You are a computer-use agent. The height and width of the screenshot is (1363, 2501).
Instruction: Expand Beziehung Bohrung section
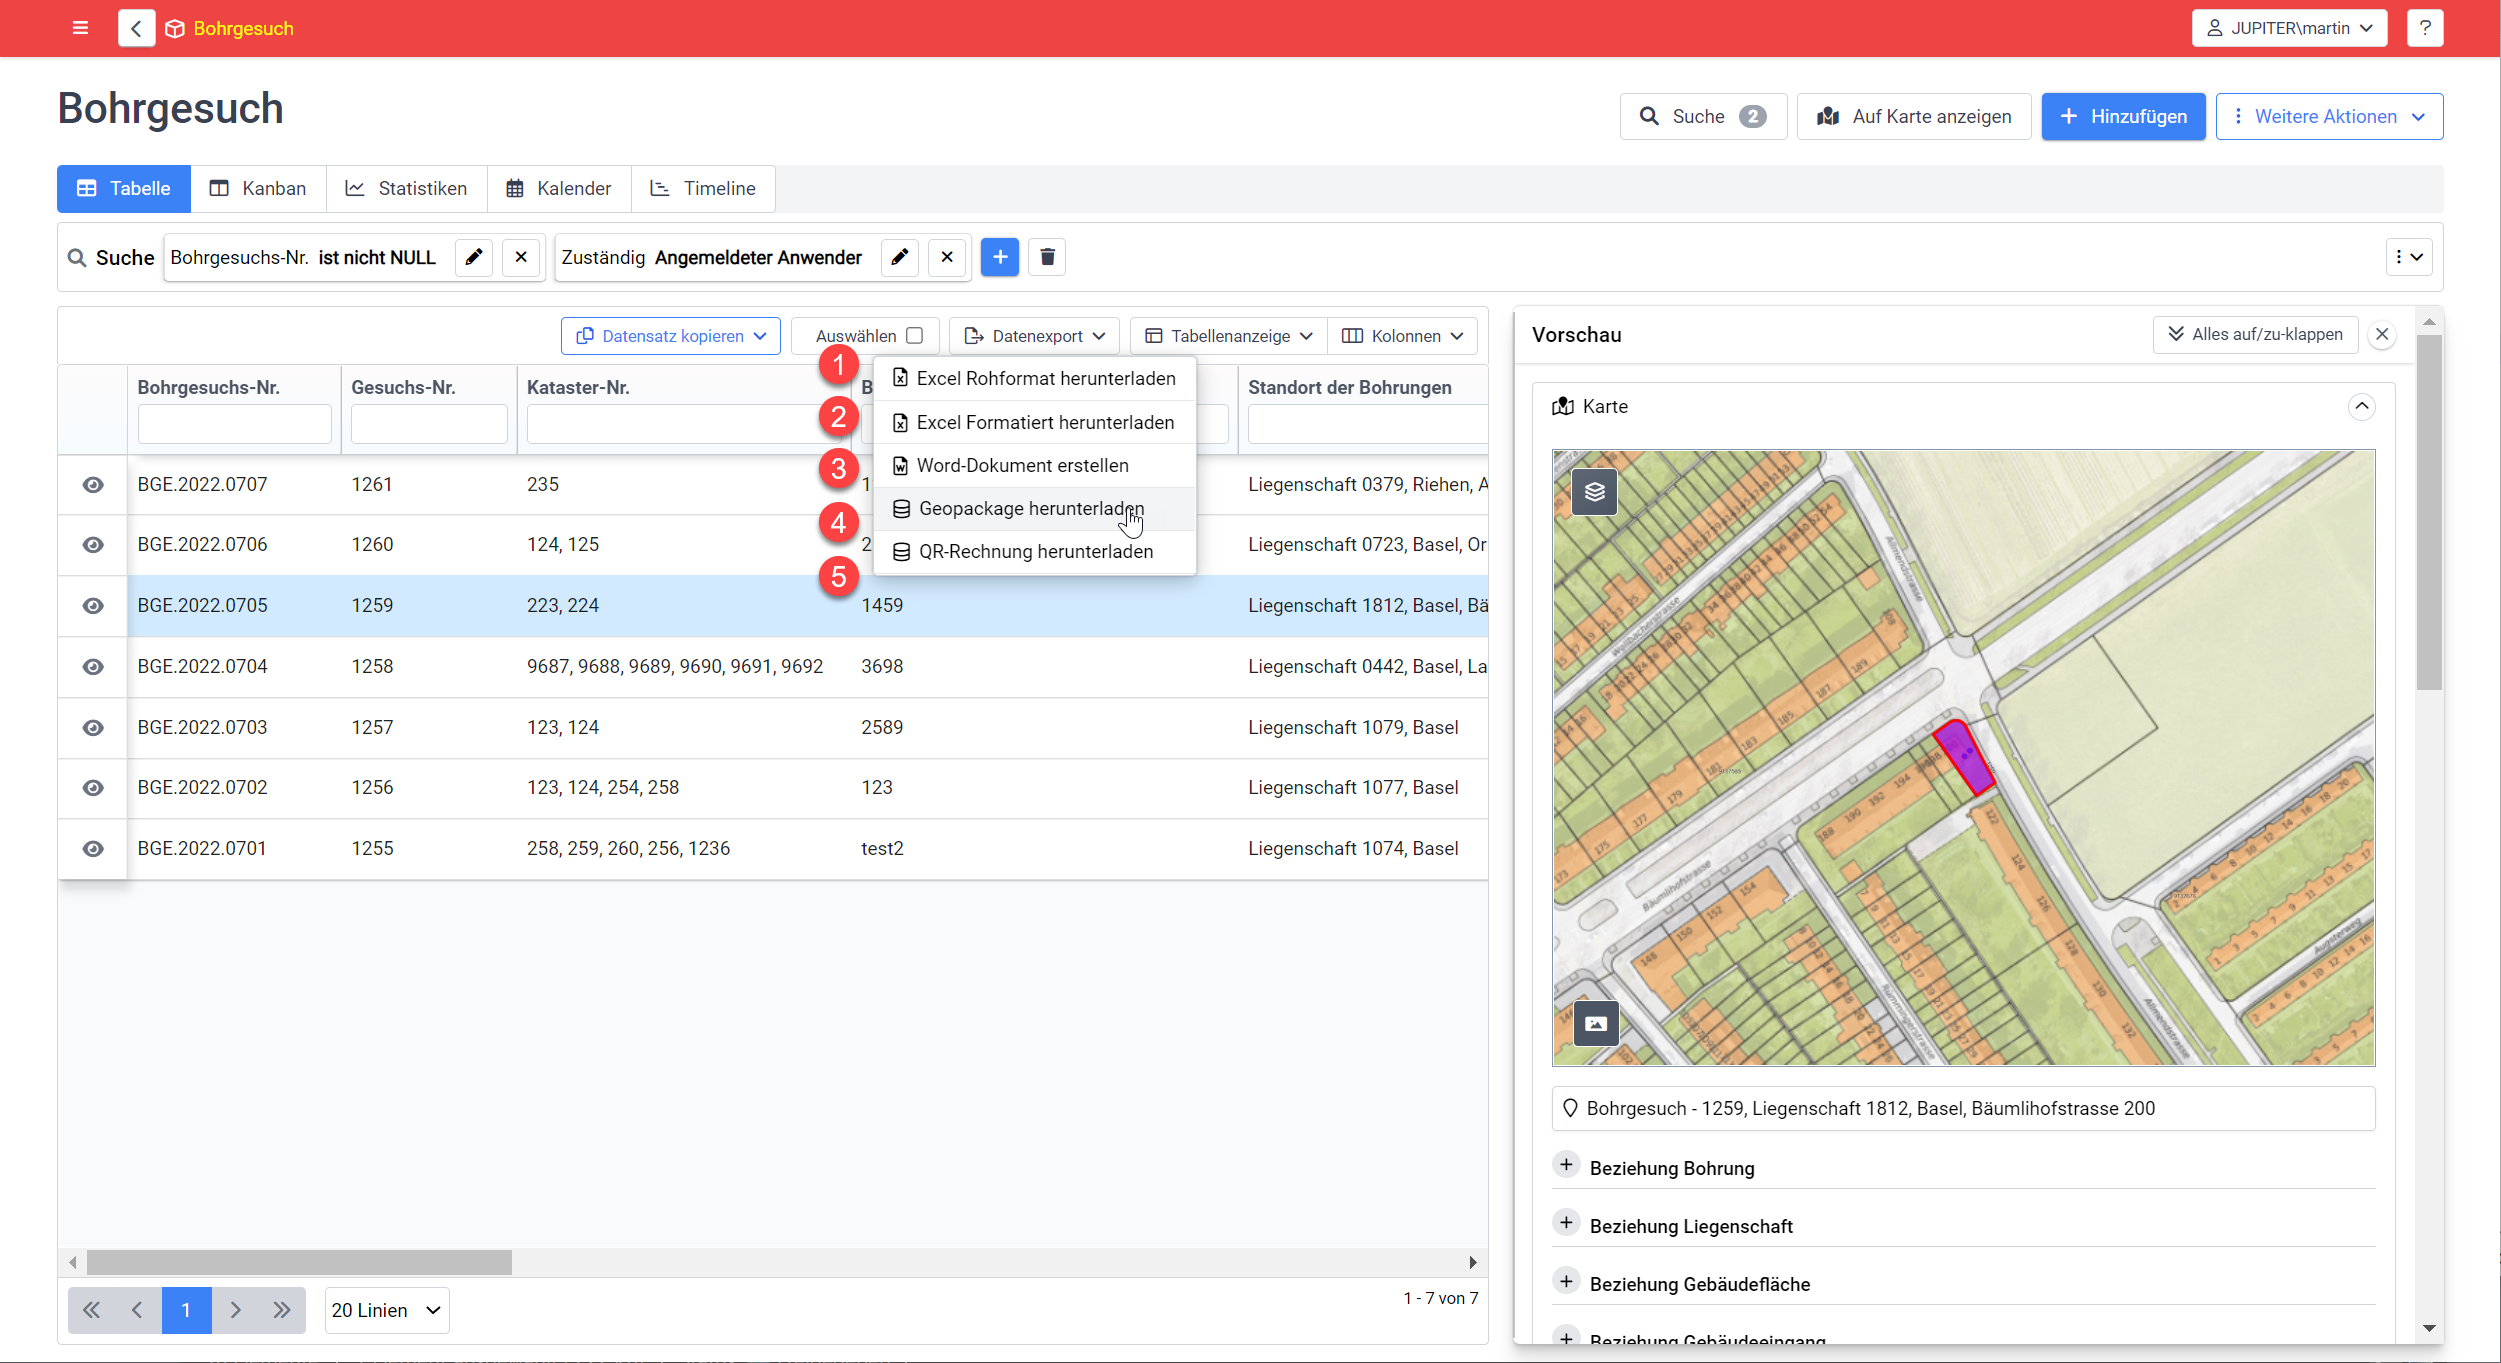1566,1166
